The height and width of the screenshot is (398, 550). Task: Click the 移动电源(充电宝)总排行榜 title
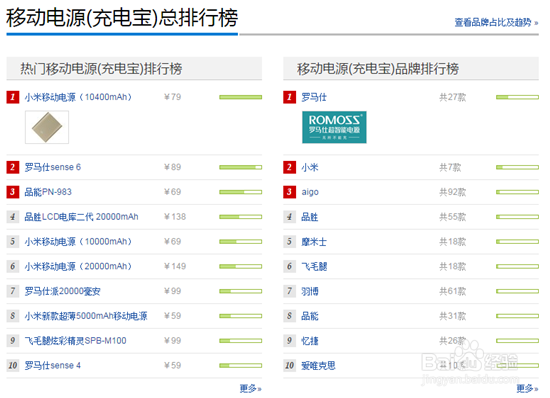(x=122, y=17)
